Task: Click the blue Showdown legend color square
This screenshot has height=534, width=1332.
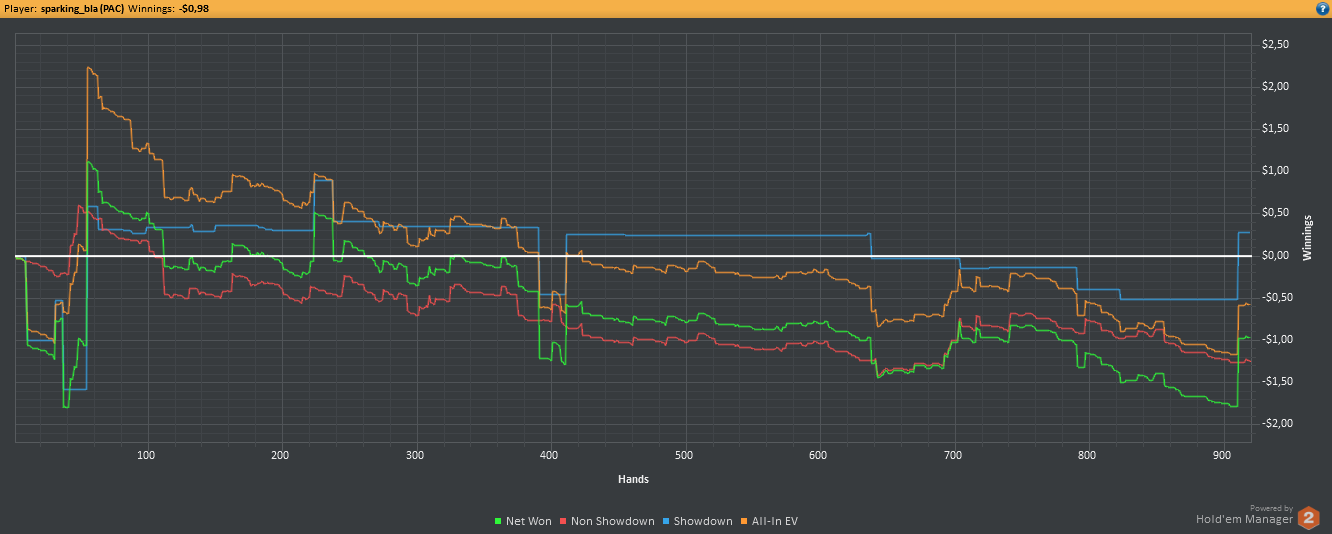Action: click(x=666, y=522)
